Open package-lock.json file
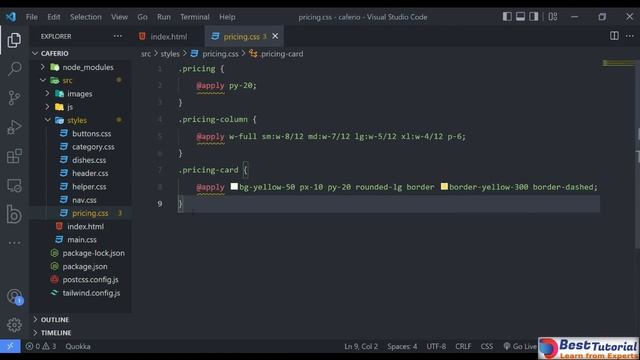The image size is (640, 360). click(x=93, y=253)
